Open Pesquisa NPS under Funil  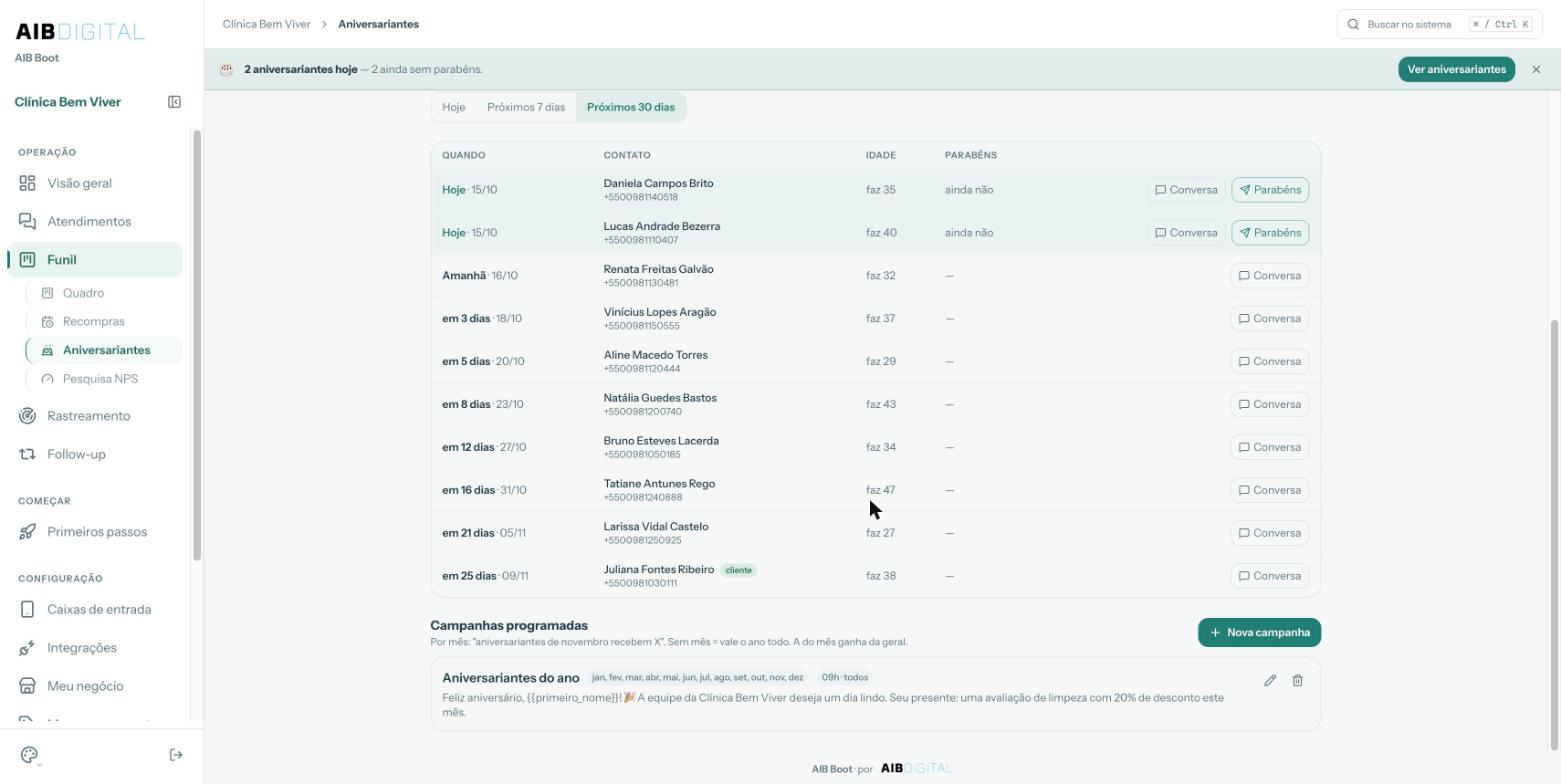[104, 379]
